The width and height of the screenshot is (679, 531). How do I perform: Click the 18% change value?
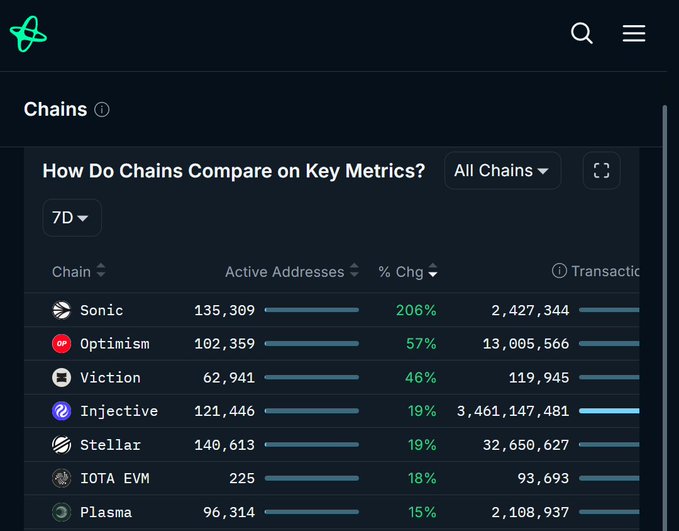[x=422, y=479]
